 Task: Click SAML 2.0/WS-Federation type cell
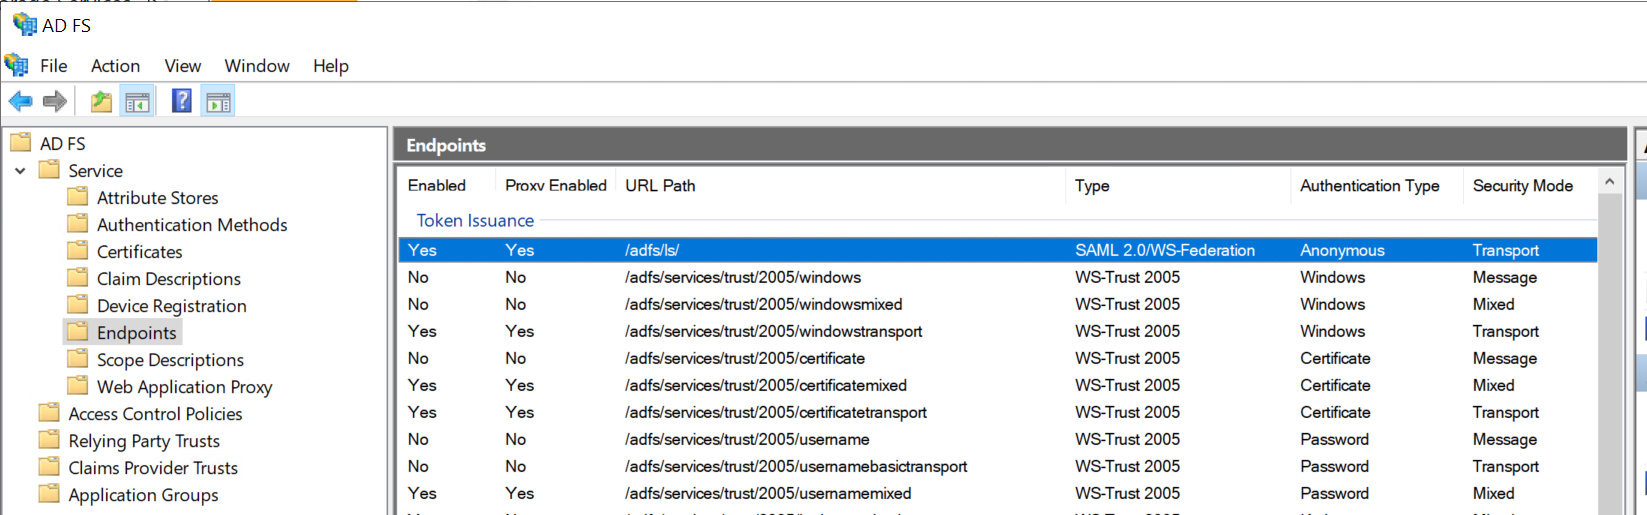click(x=1165, y=250)
